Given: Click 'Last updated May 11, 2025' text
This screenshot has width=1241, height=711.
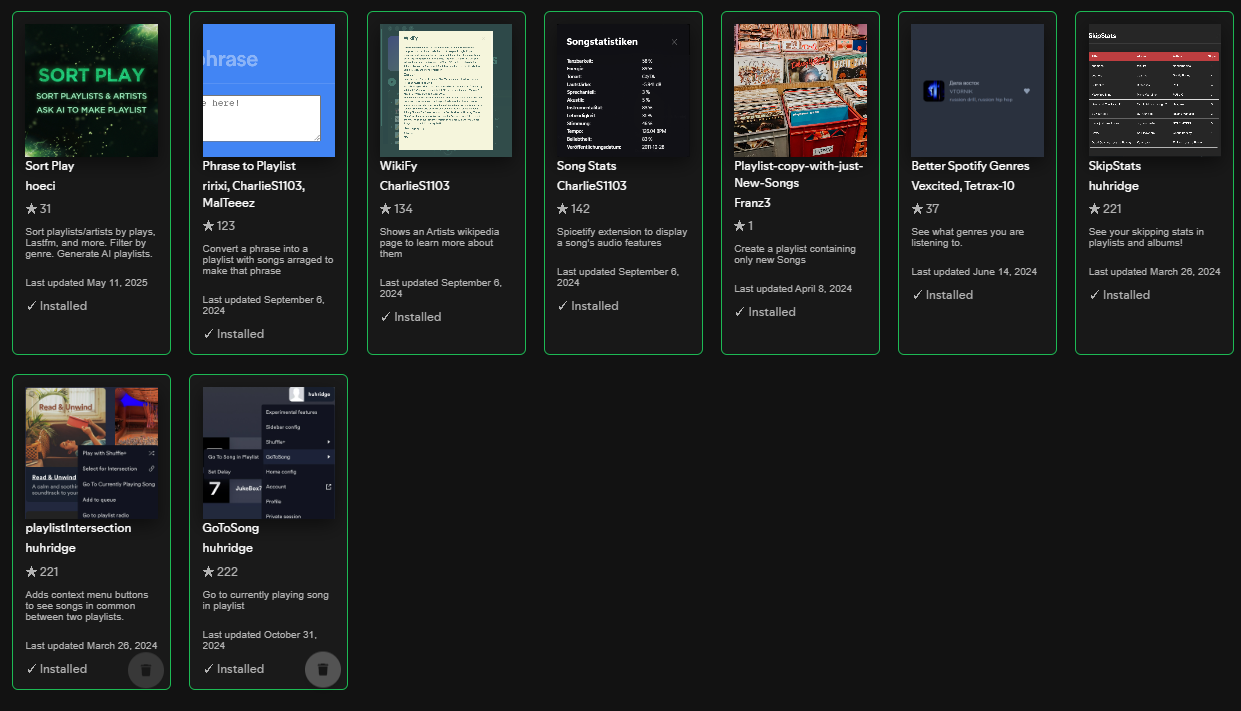Looking at the screenshot, I should tap(86, 283).
